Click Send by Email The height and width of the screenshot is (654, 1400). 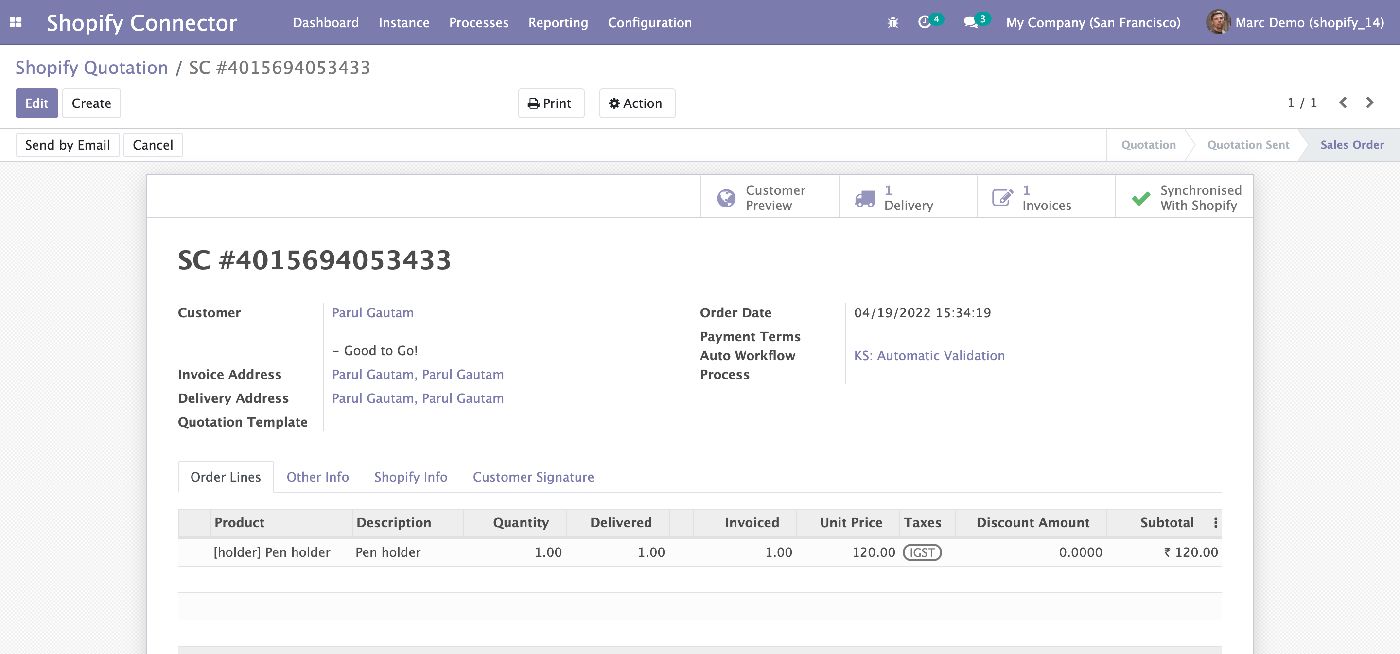click(68, 145)
